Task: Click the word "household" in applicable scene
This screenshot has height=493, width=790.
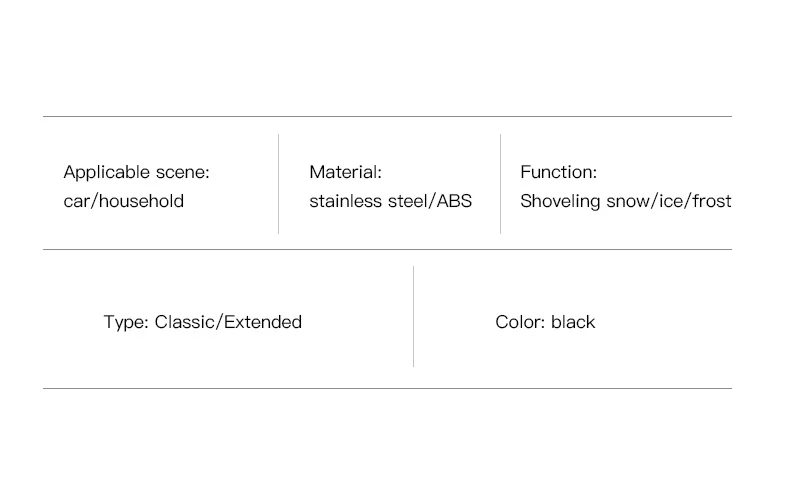Action: (x=141, y=201)
